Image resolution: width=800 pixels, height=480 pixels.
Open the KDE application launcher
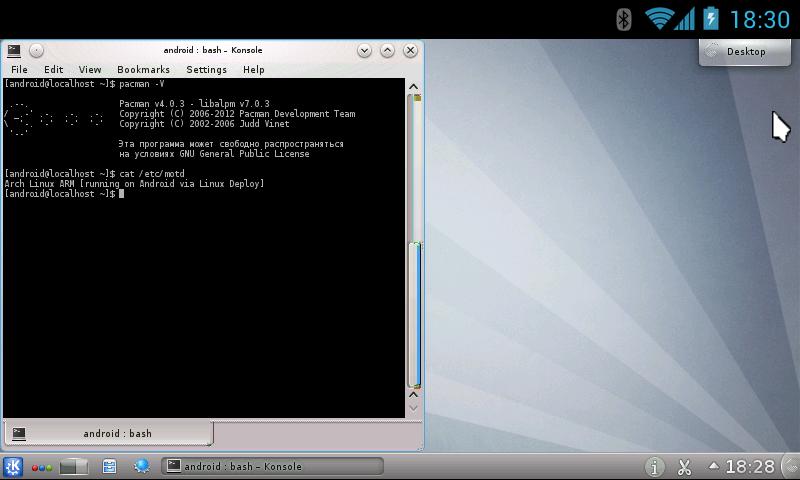(x=14, y=466)
